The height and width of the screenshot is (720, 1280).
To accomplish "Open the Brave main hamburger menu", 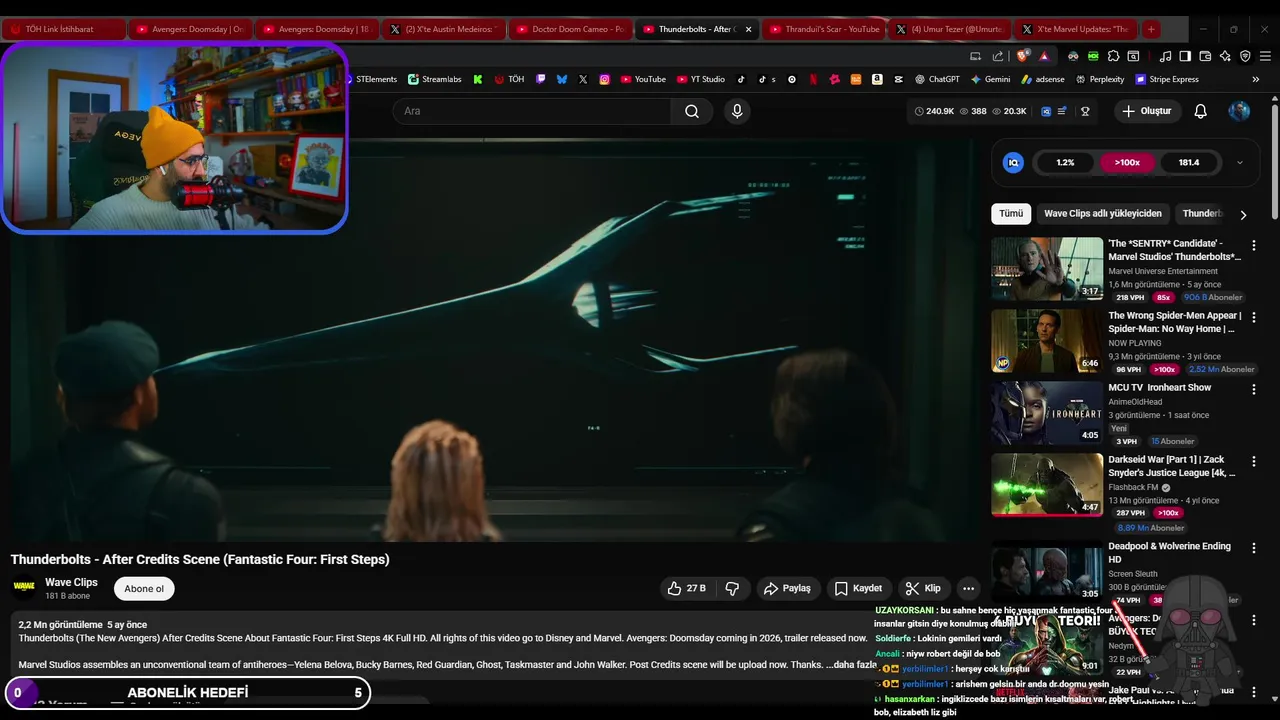I will [x=1265, y=56].
